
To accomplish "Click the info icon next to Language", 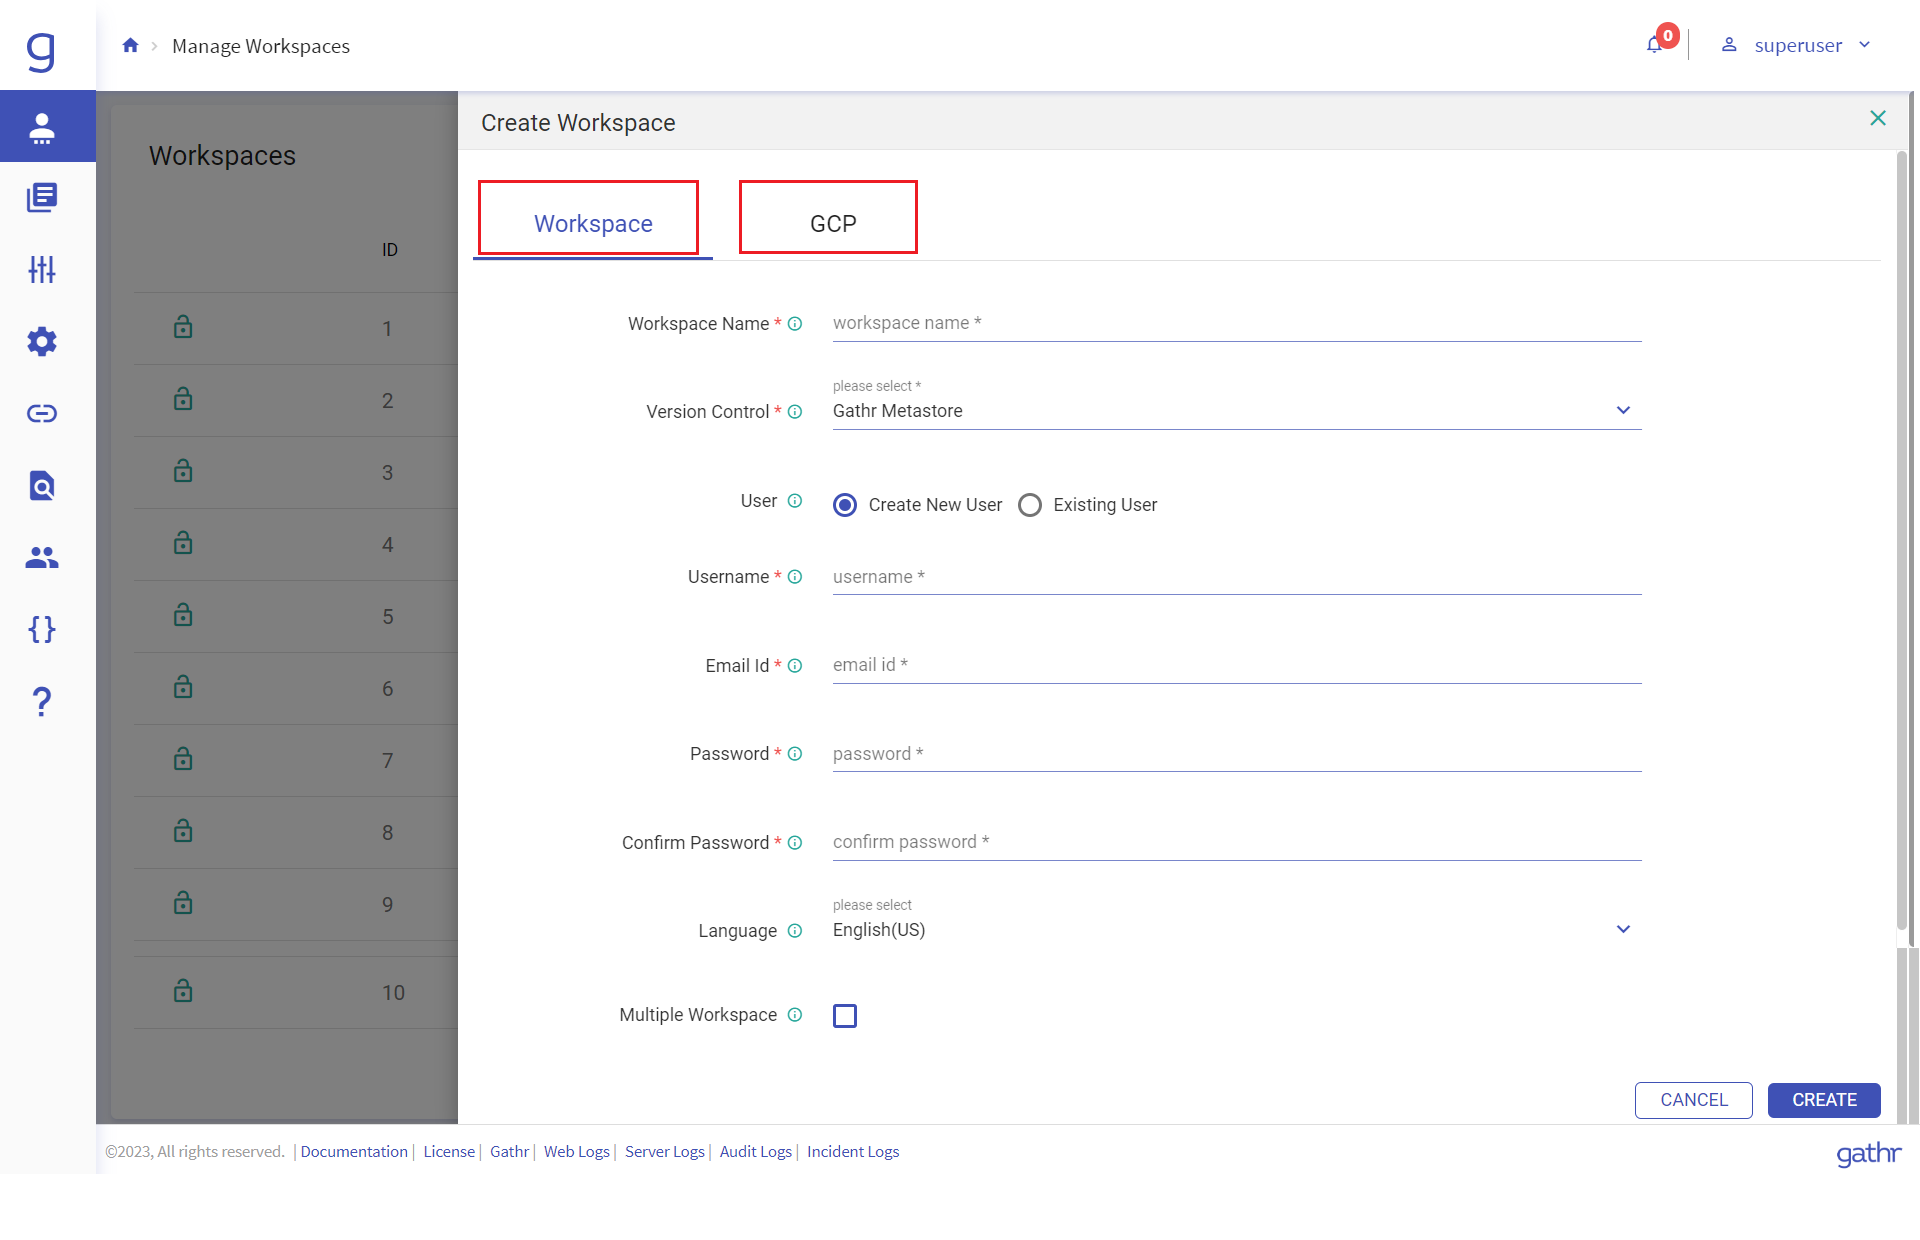I will pos(795,931).
